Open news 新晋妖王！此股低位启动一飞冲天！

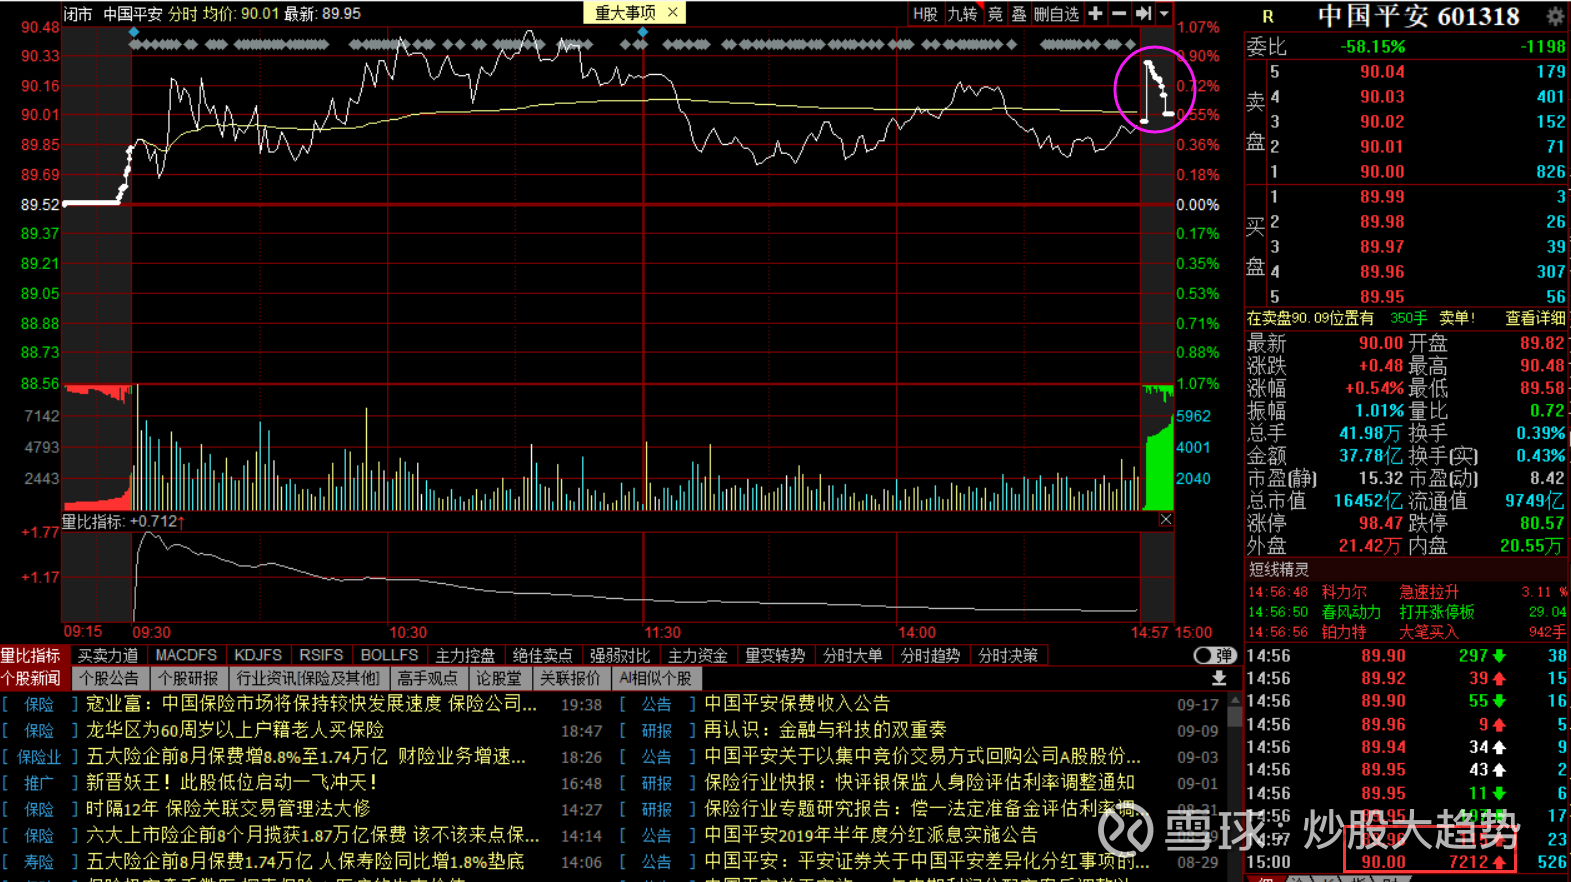coord(232,782)
